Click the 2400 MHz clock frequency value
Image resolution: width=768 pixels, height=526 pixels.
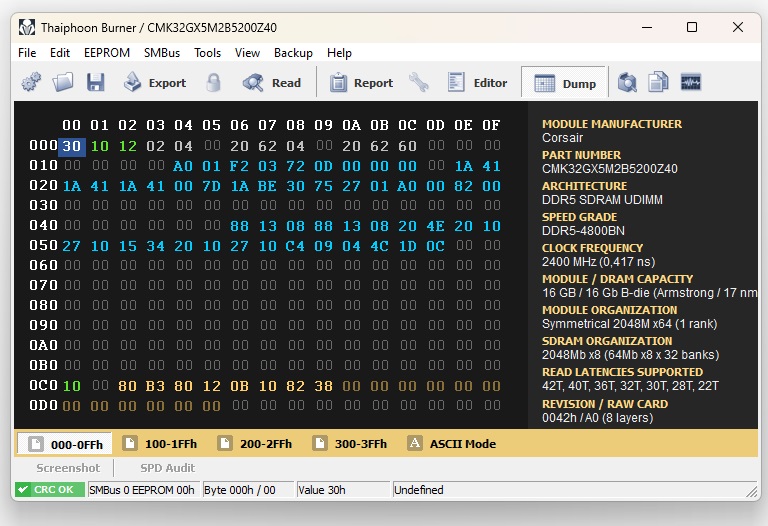(599, 262)
